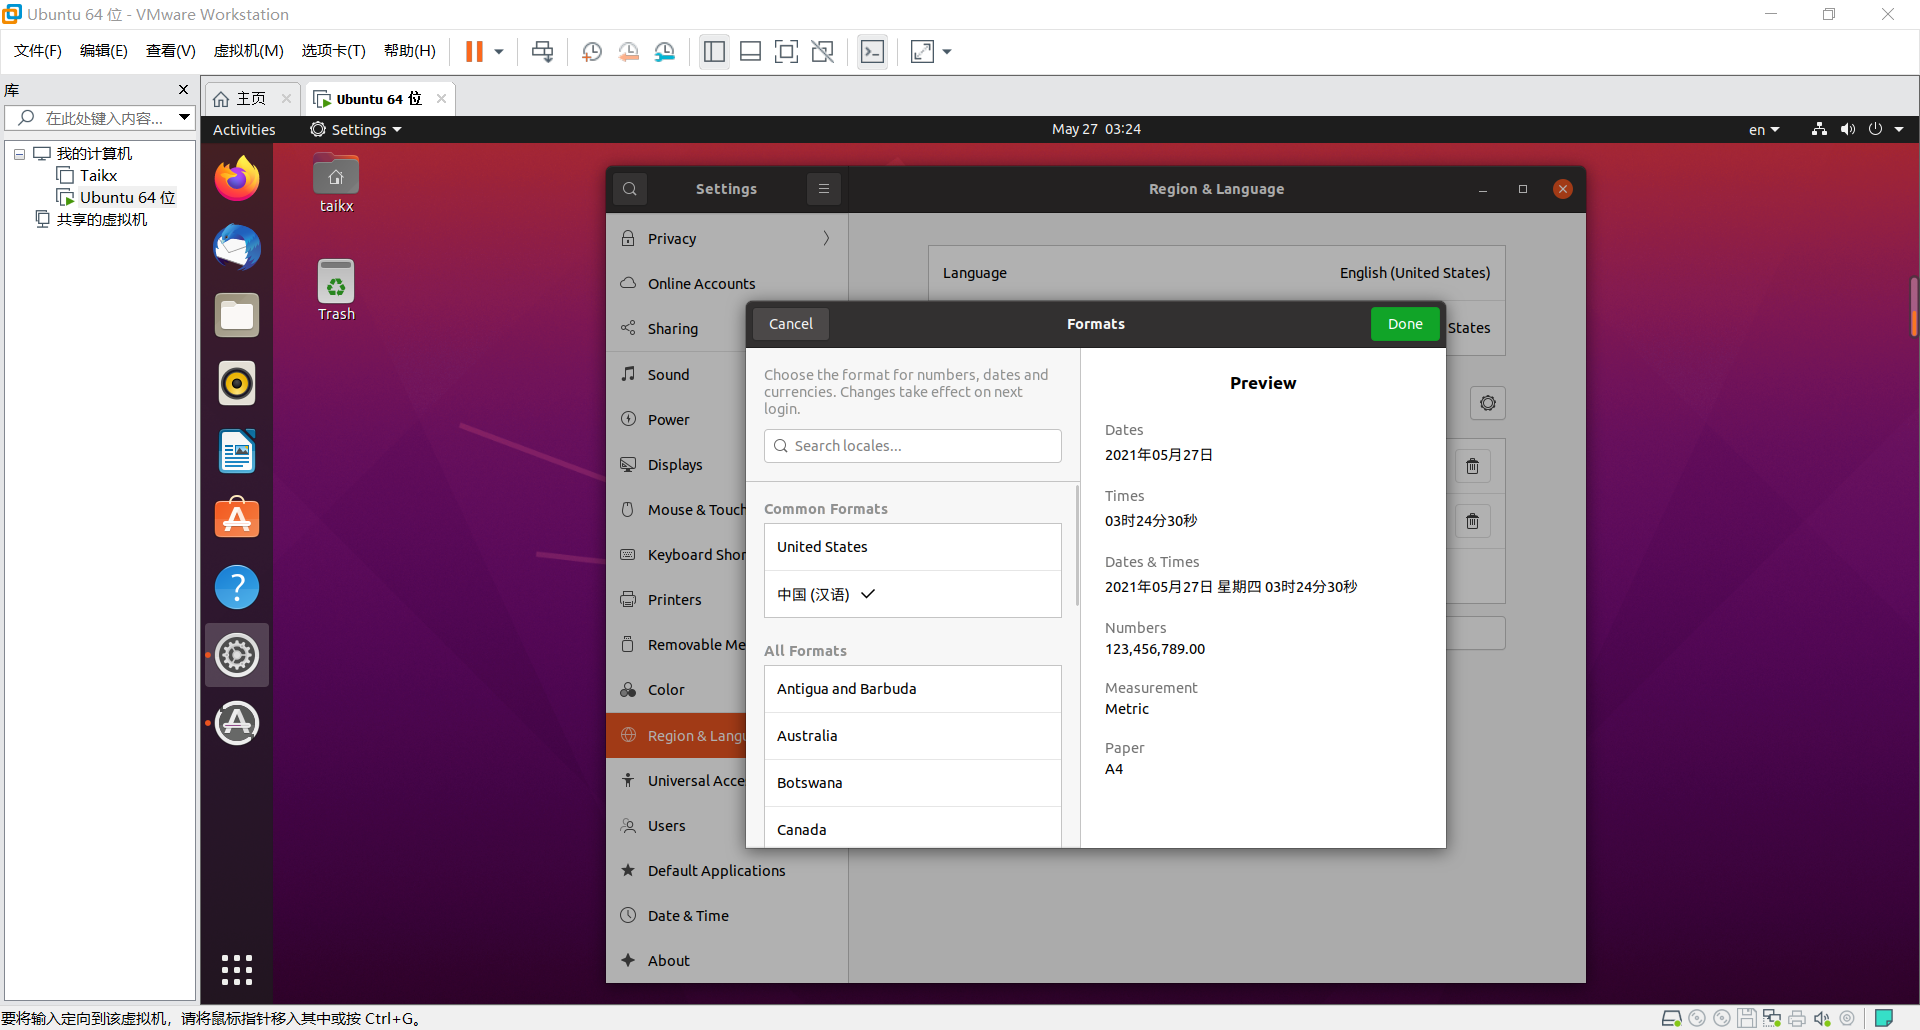
Task: Expand the 中国 (汉语) format chevron
Action: point(867,593)
